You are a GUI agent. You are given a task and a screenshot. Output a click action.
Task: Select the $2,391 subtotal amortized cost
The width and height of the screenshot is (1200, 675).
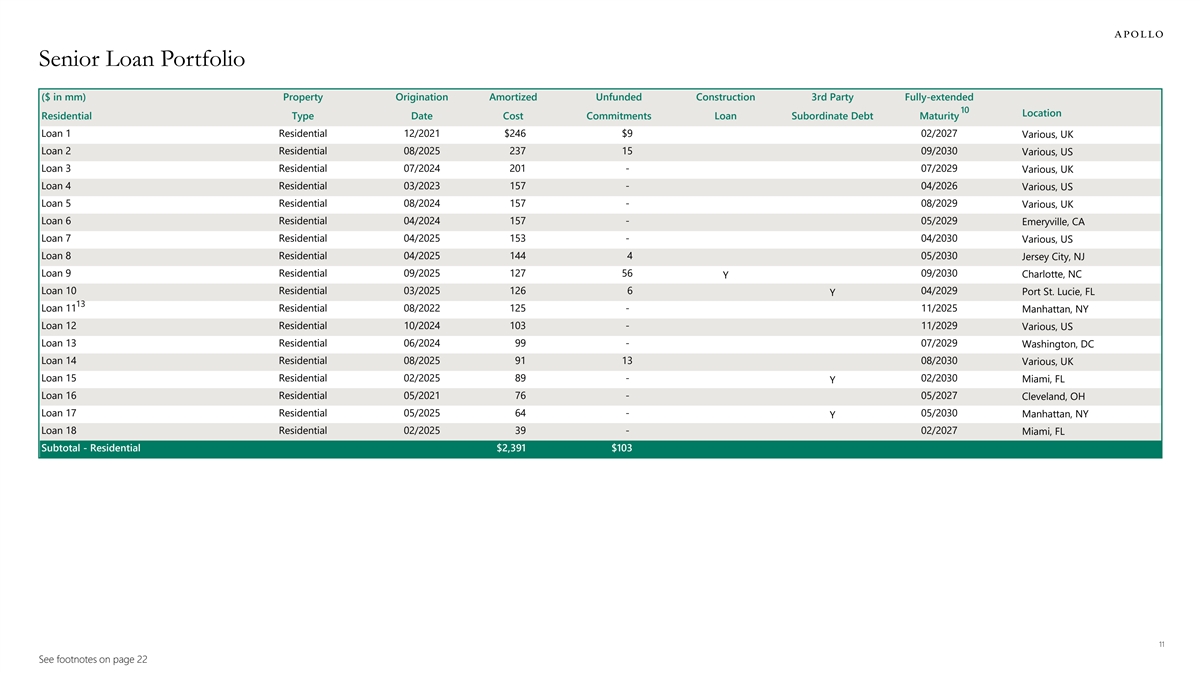[x=511, y=448]
